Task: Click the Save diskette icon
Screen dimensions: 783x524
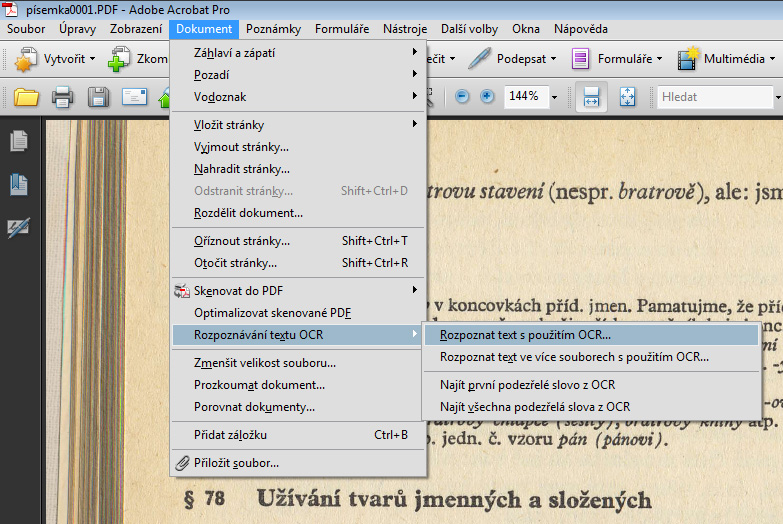Action: click(x=98, y=97)
